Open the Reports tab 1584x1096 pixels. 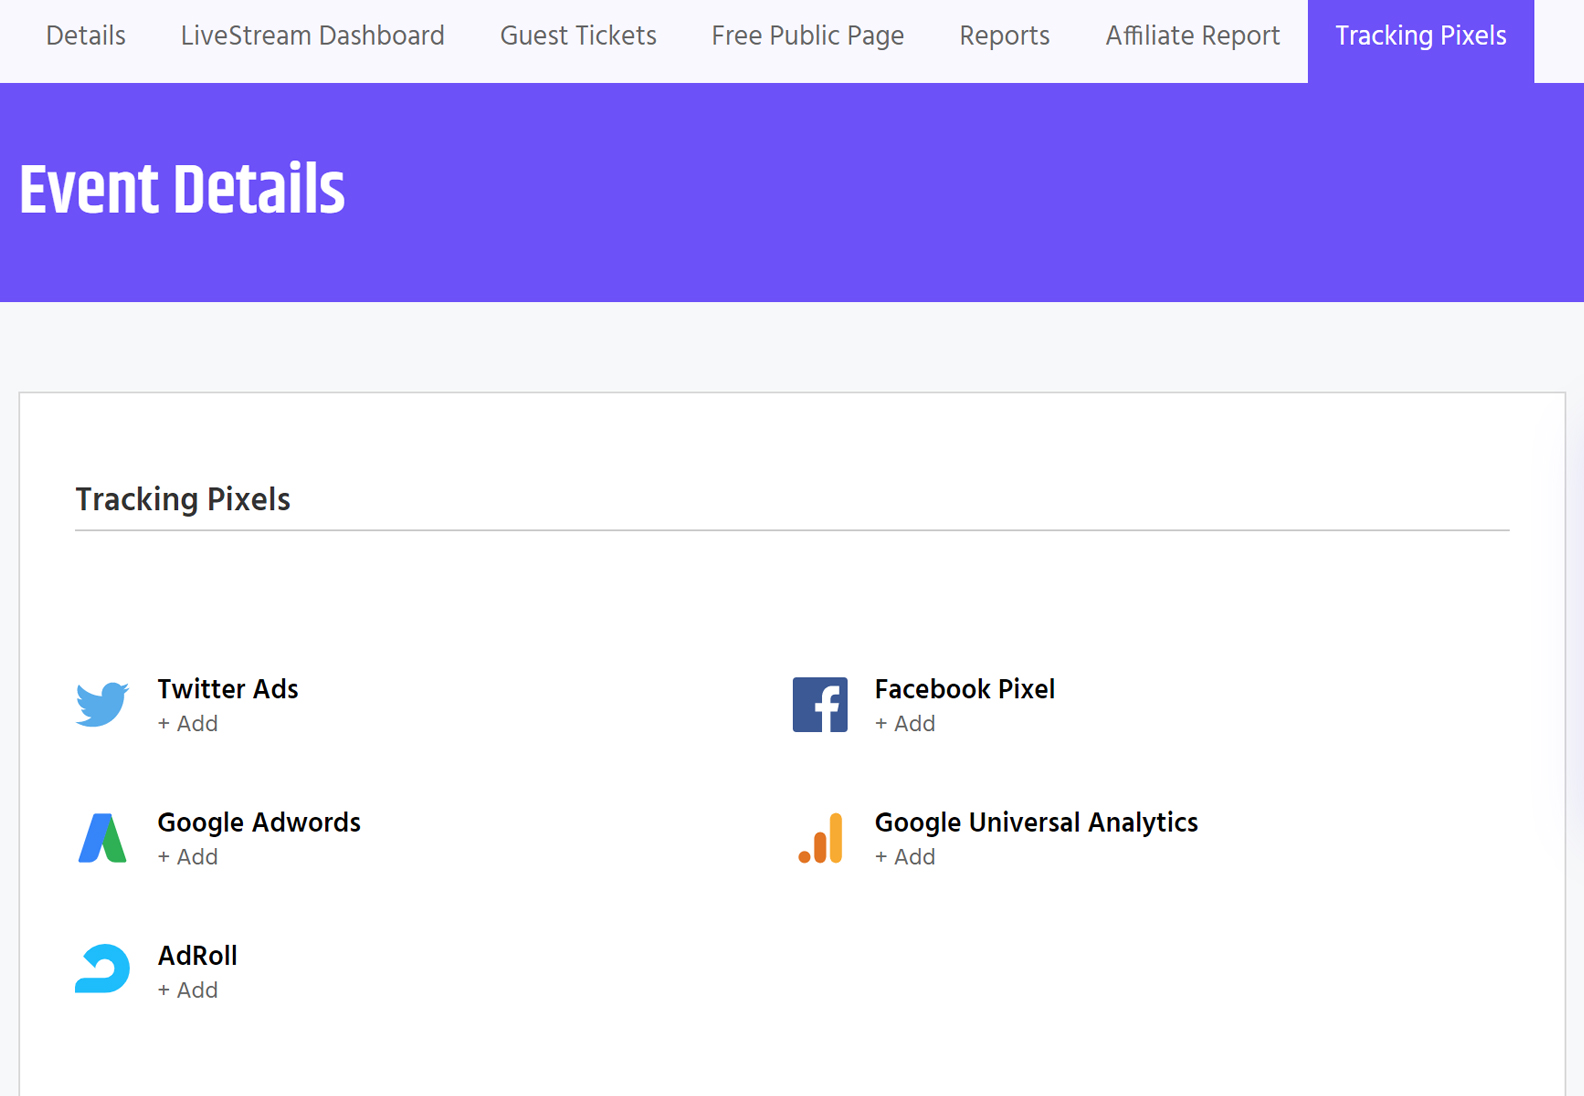click(1005, 36)
